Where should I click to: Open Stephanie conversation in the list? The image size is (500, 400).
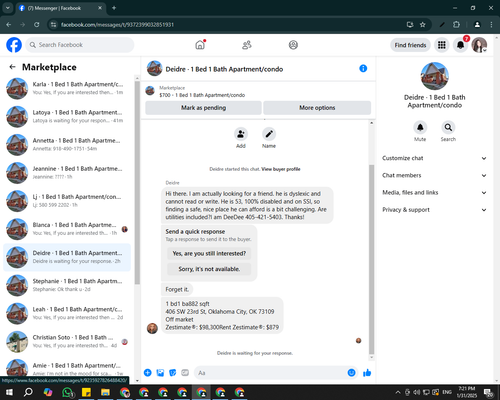tap(67, 285)
